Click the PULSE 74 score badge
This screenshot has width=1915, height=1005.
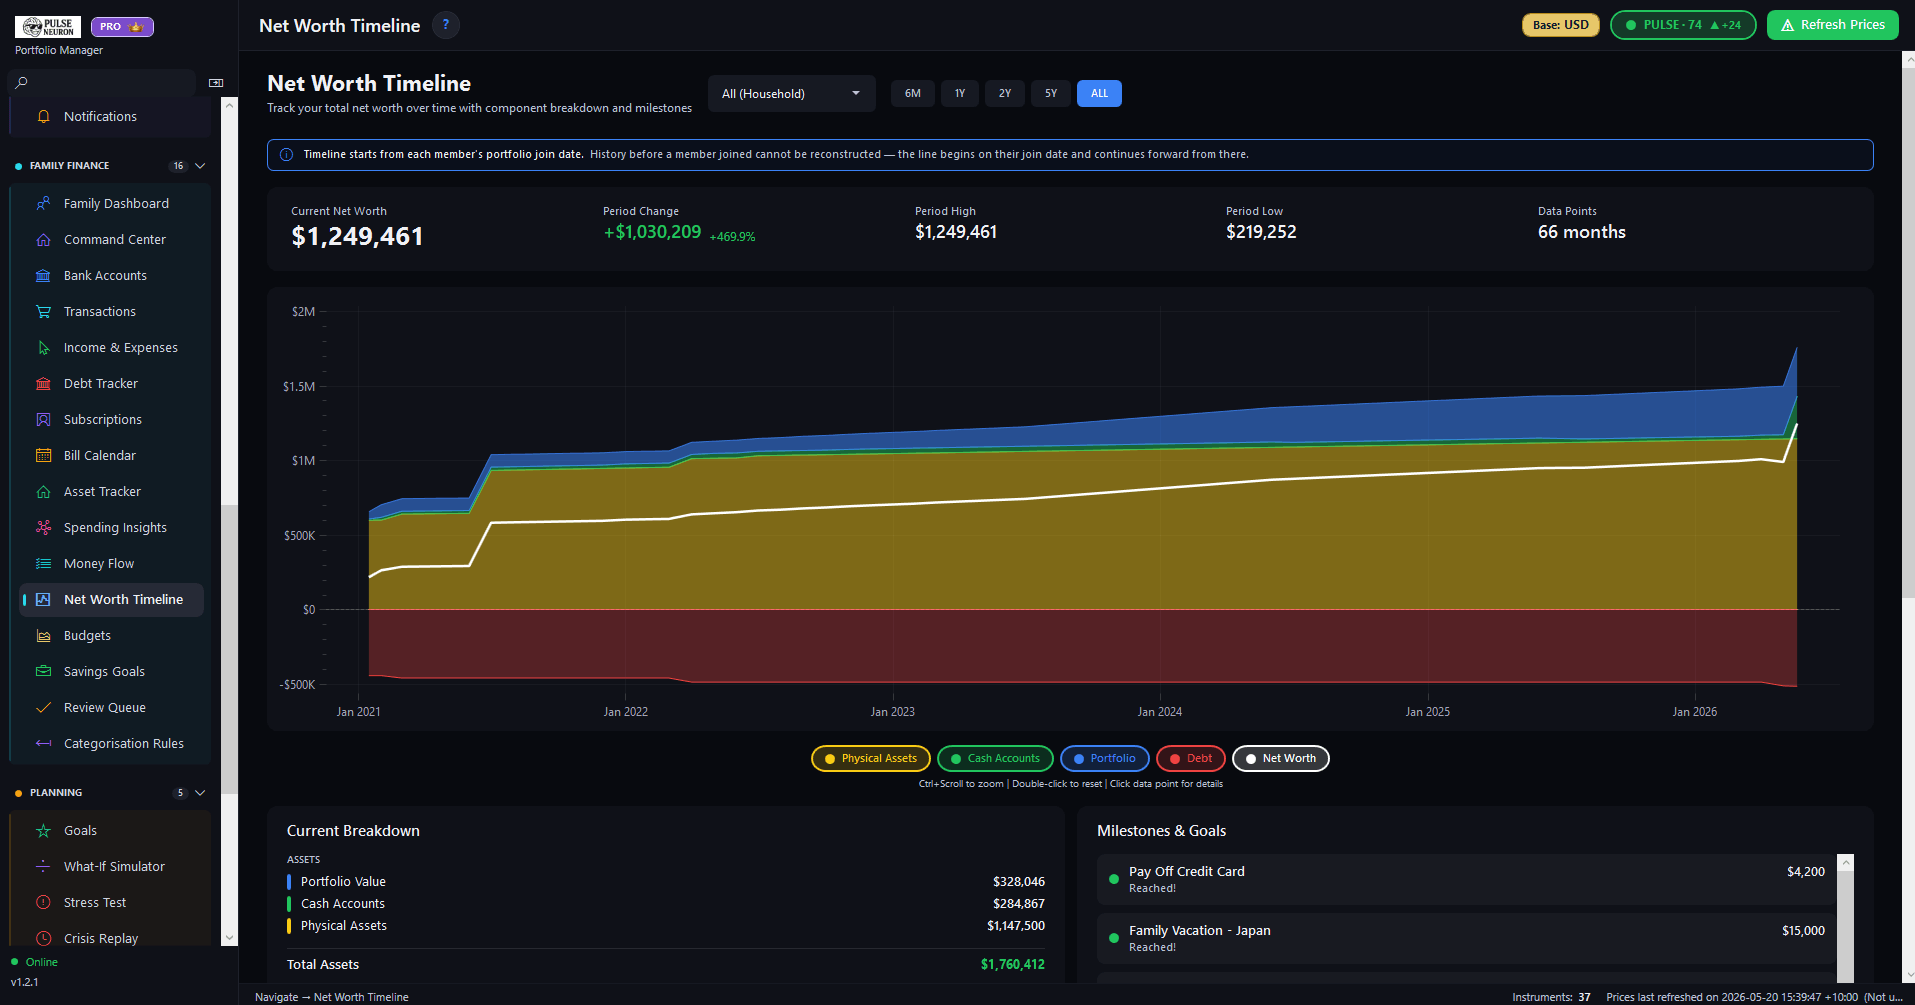tap(1683, 25)
